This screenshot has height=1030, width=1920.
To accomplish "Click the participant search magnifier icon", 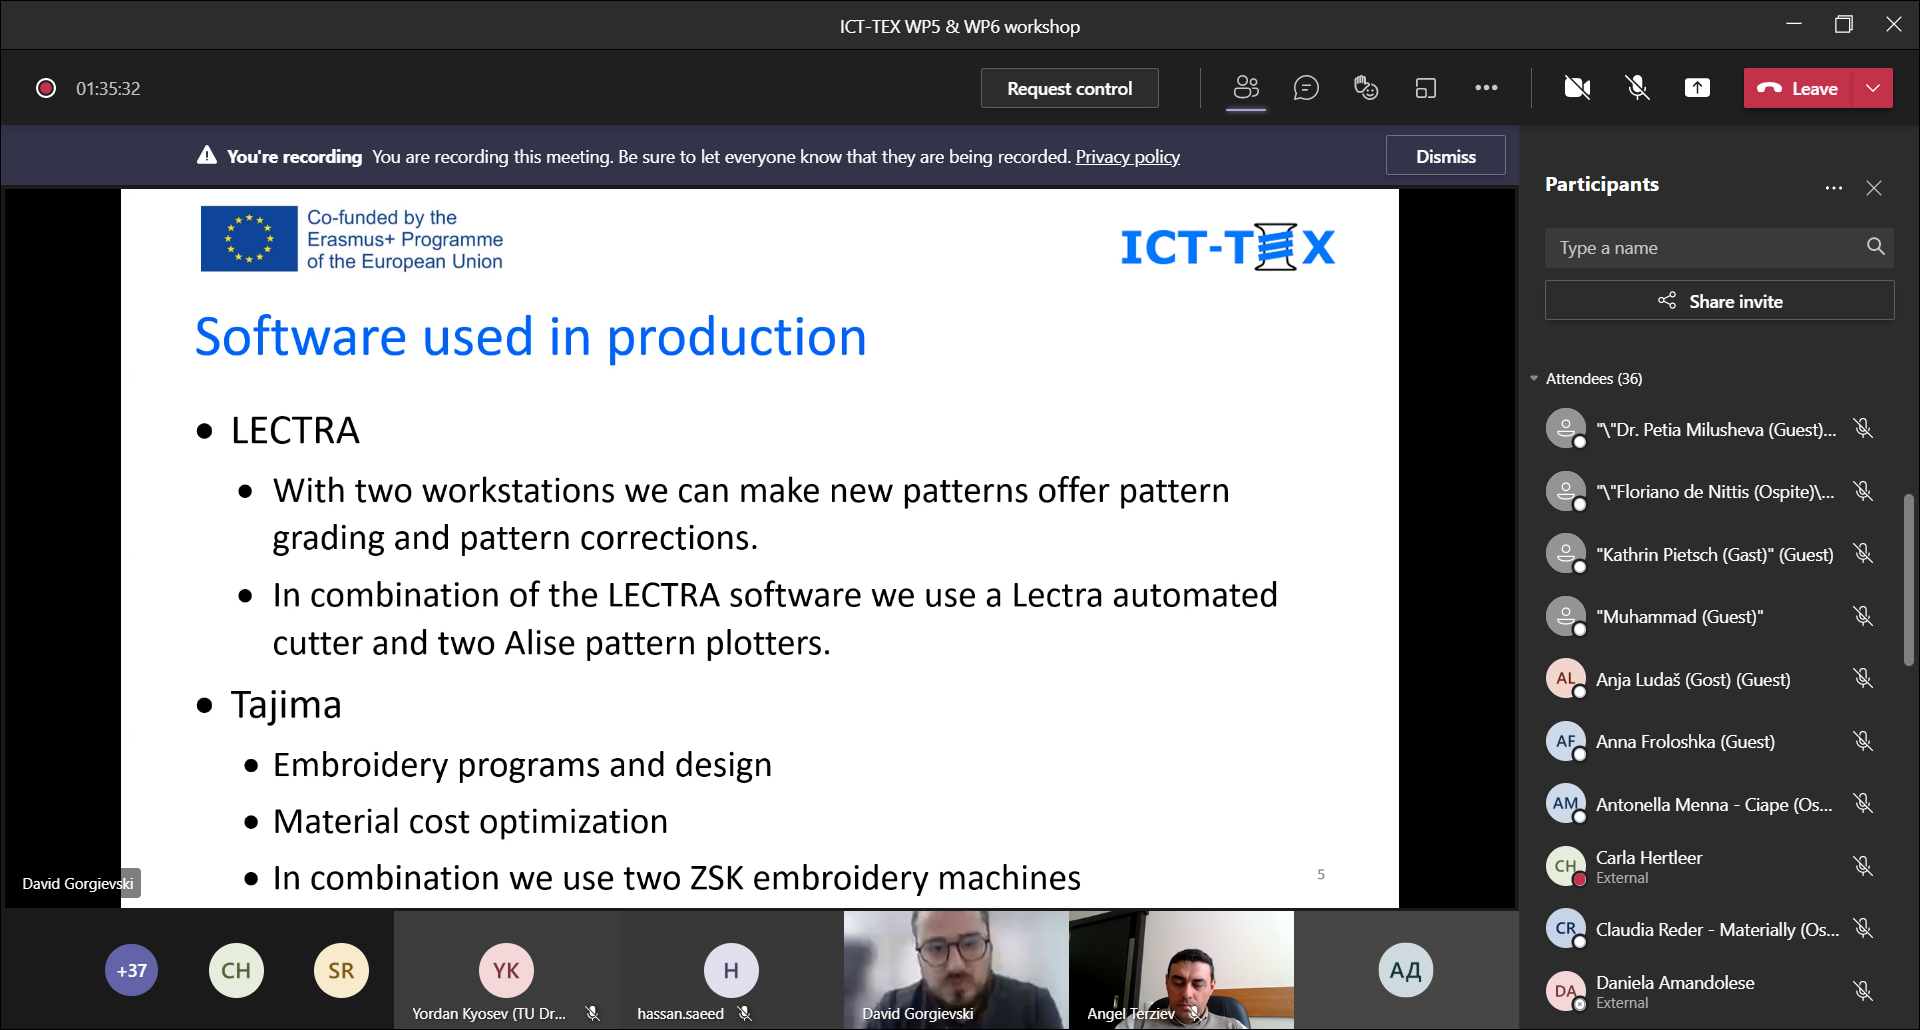I will [x=1875, y=246].
